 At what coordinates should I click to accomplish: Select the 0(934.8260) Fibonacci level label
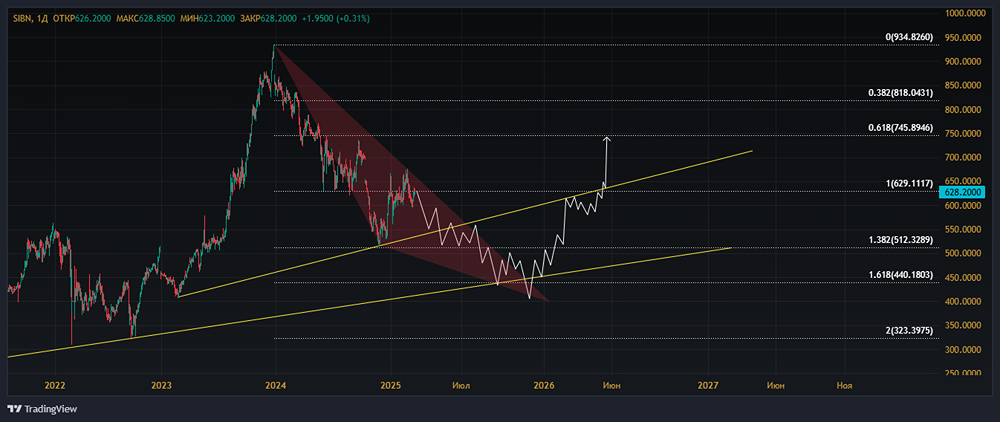tap(909, 38)
